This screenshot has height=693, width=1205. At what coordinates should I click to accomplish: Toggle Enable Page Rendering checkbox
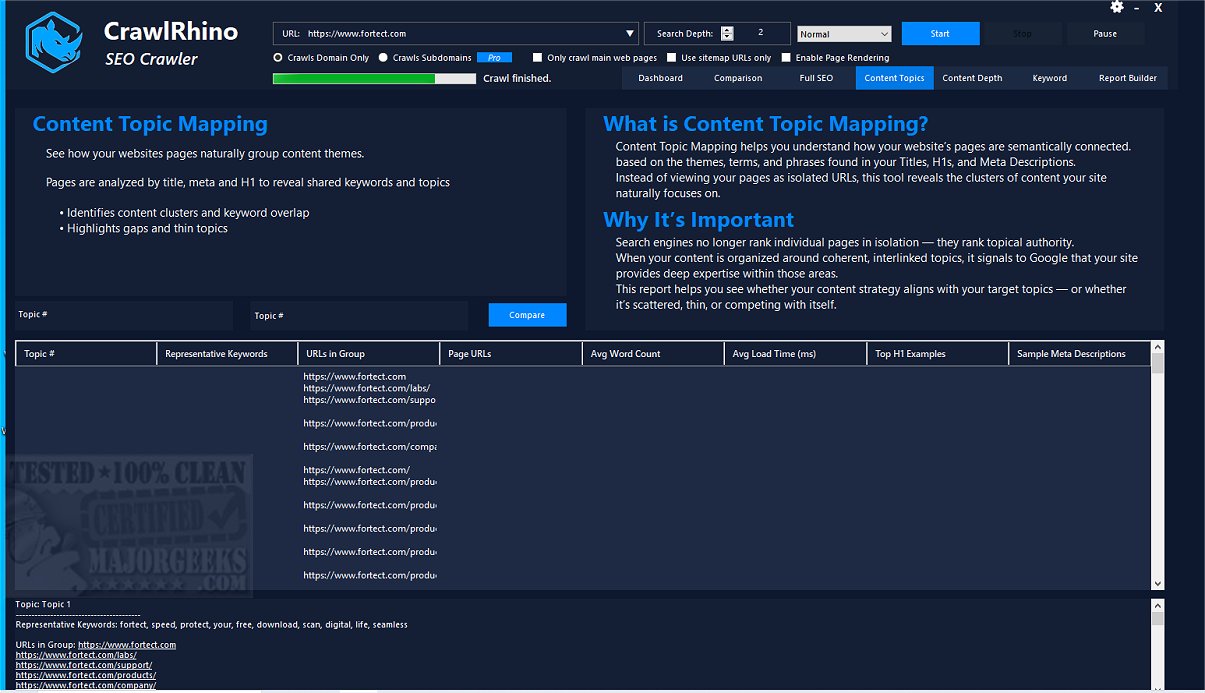[786, 58]
